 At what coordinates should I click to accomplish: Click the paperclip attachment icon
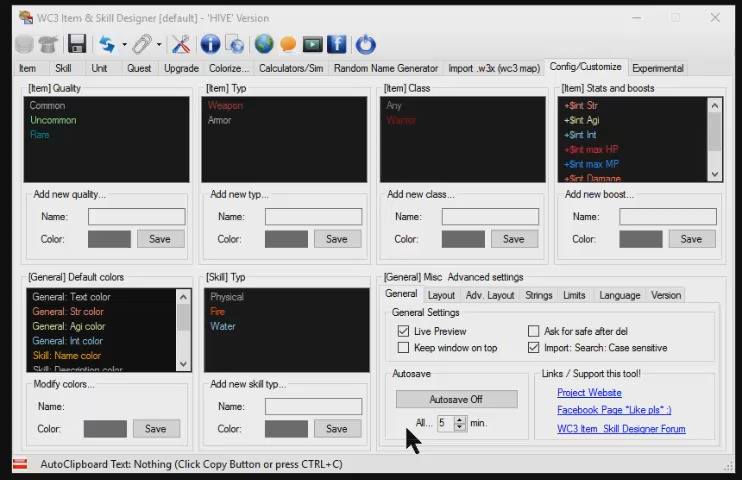(141, 44)
